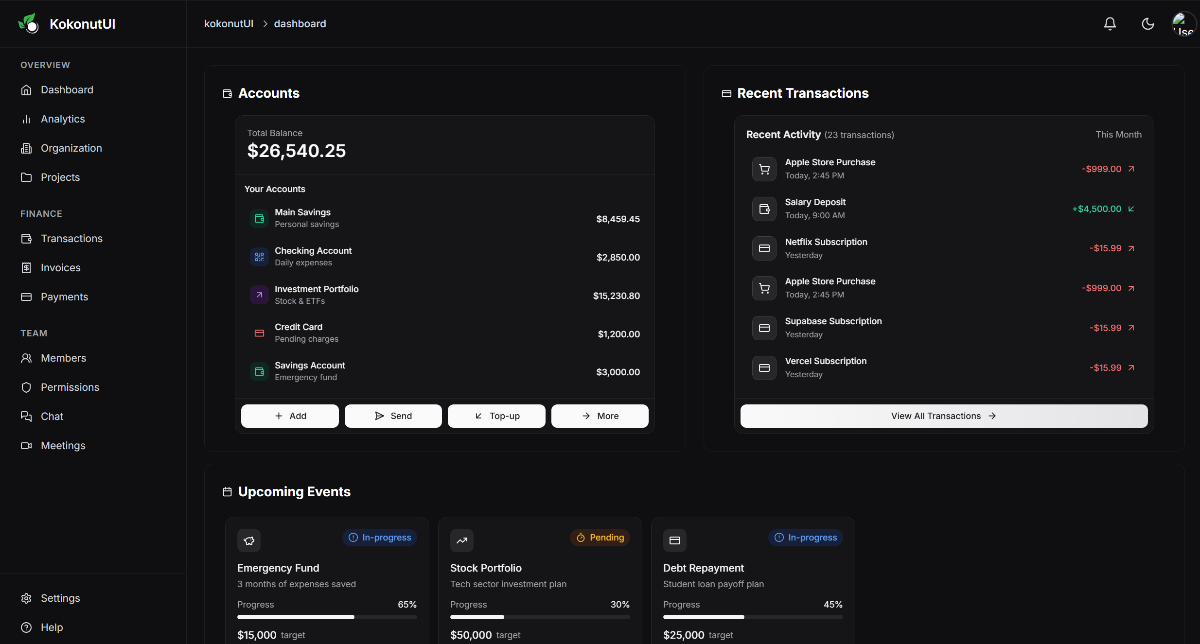Viewport: 1200px width, 644px height.
Task: Click the user avatar in the header
Action: click(1183, 23)
